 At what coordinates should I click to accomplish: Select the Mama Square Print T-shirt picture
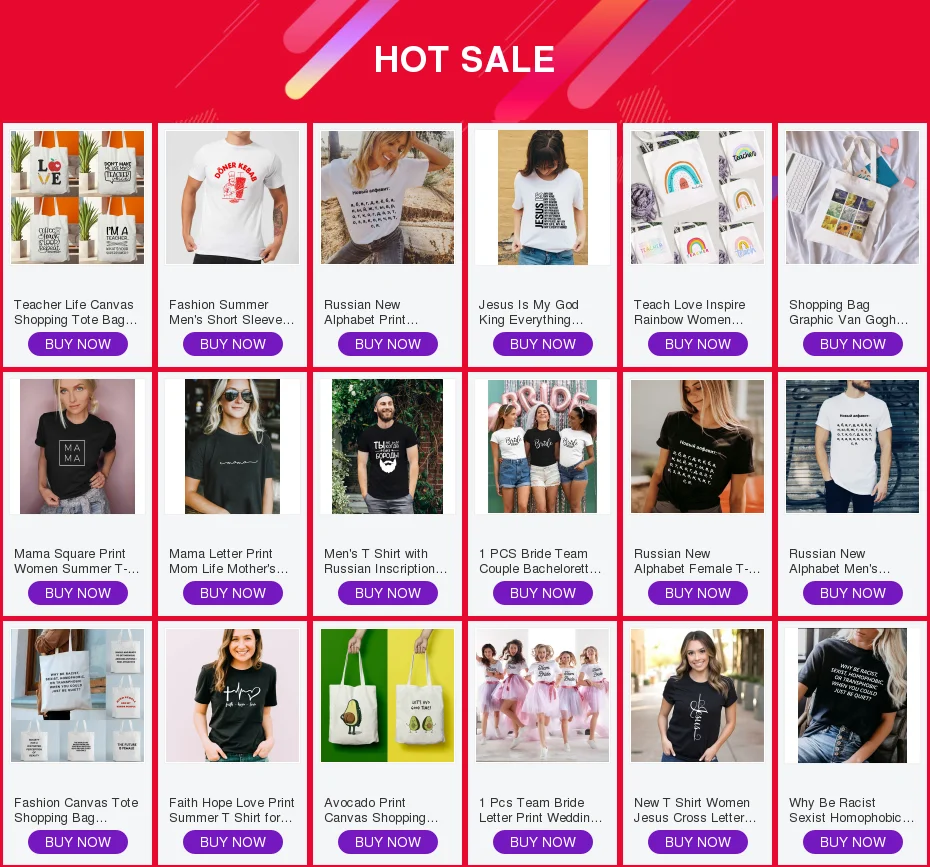click(x=77, y=446)
